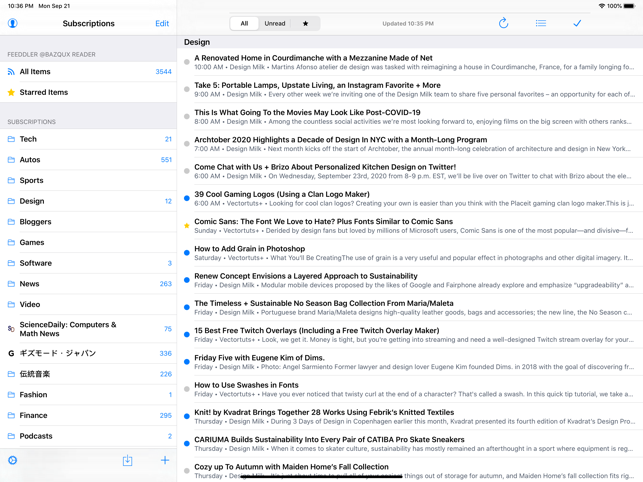Open the Video folder

88,304
